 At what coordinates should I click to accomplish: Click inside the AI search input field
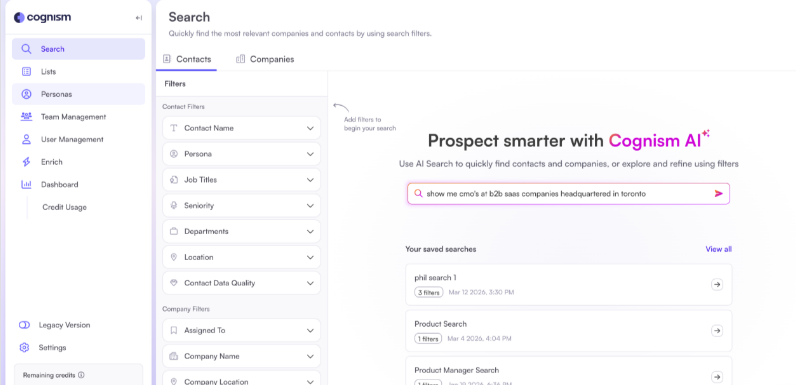coord(568,194)
